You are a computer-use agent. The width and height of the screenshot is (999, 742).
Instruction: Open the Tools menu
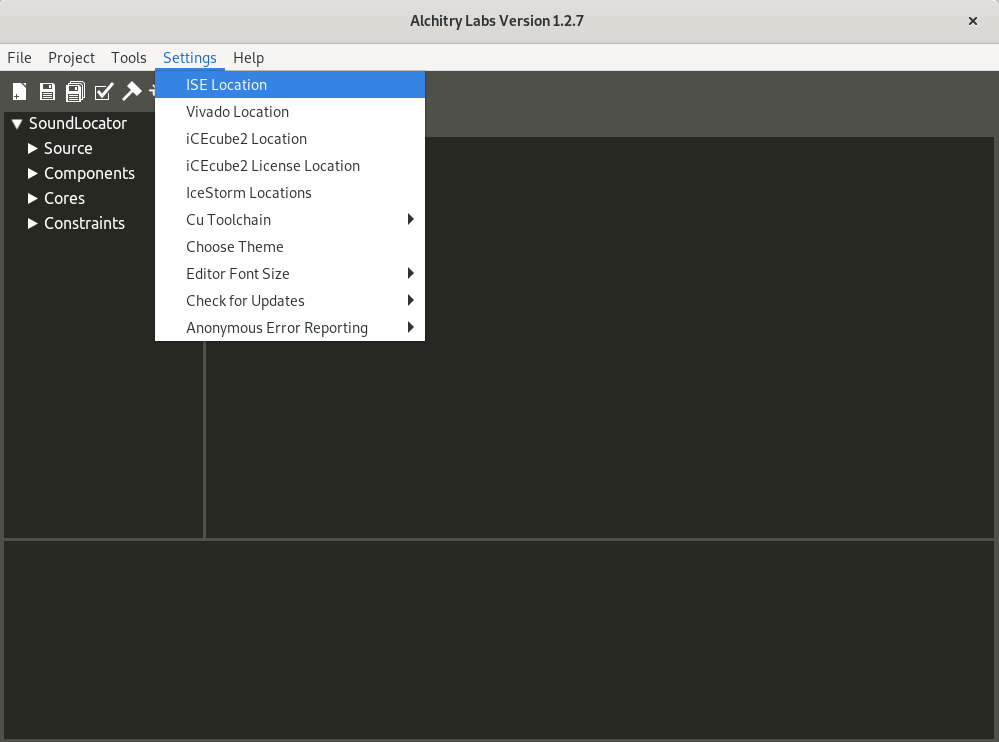pos(129,58)
